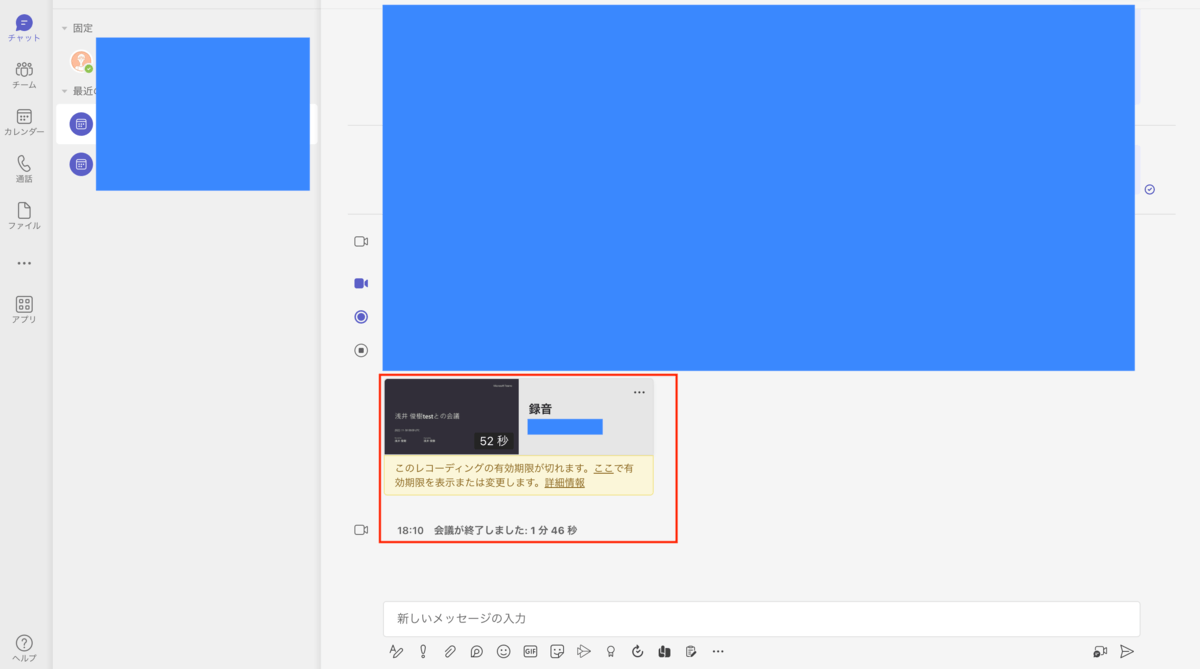Play the 52-second recording thumbnail

[x=451, y=416]
